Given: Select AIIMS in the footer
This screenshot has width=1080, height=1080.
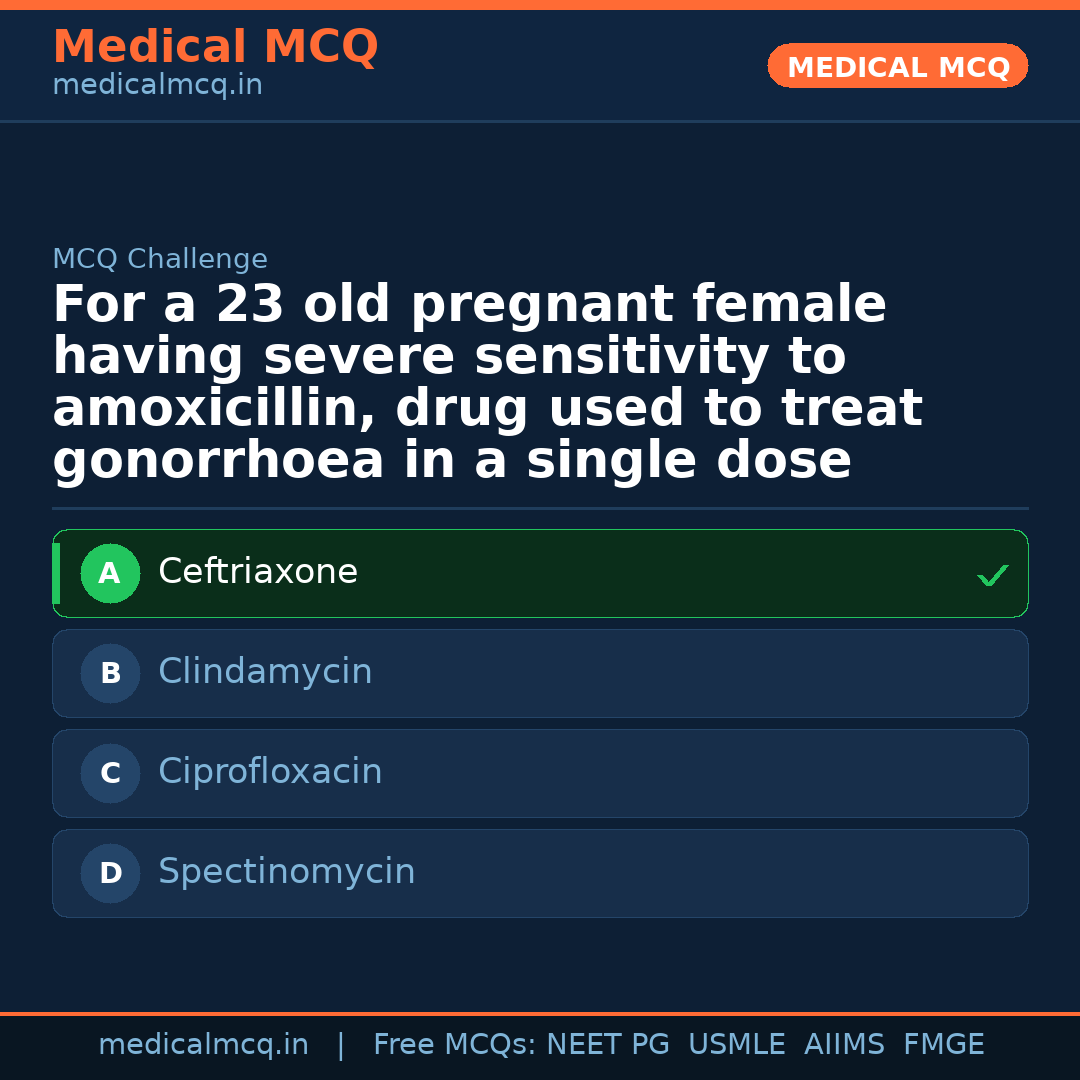Looking at the screenshot, I should coord(844,1045).
